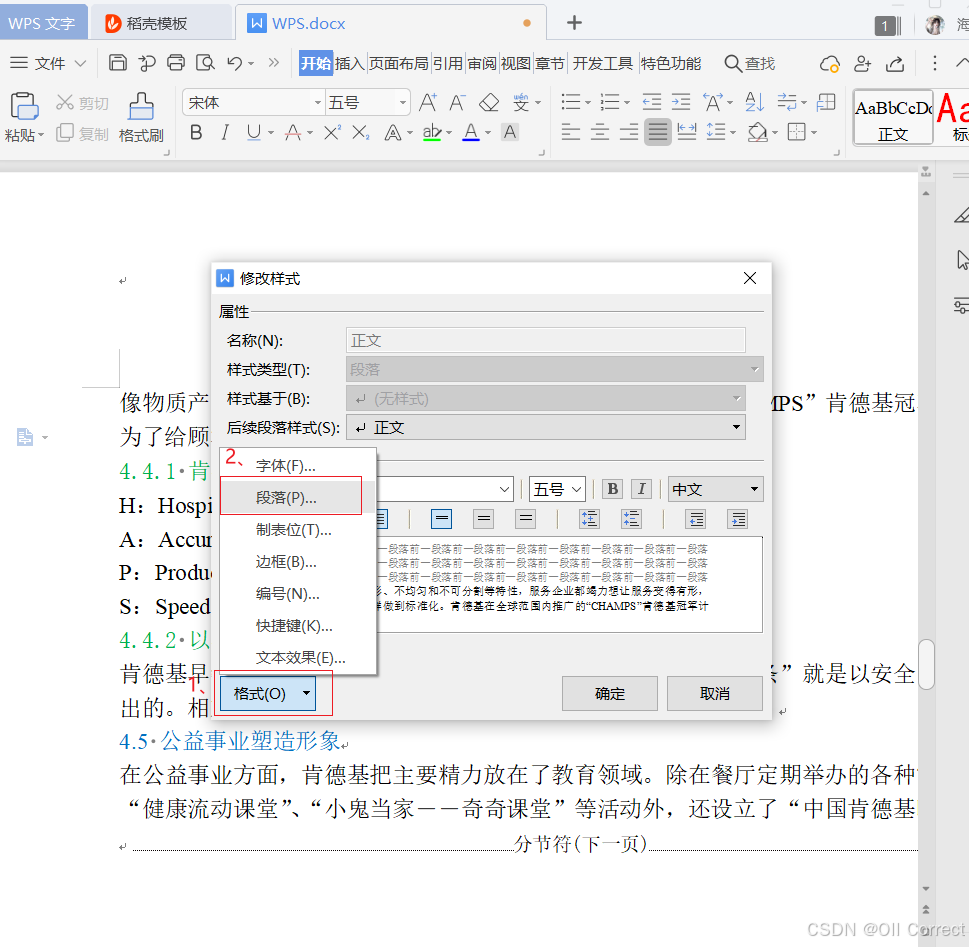The image size is (969, 947).
Task: Increase font size with A+ icon
Action: tap(428, 102)
